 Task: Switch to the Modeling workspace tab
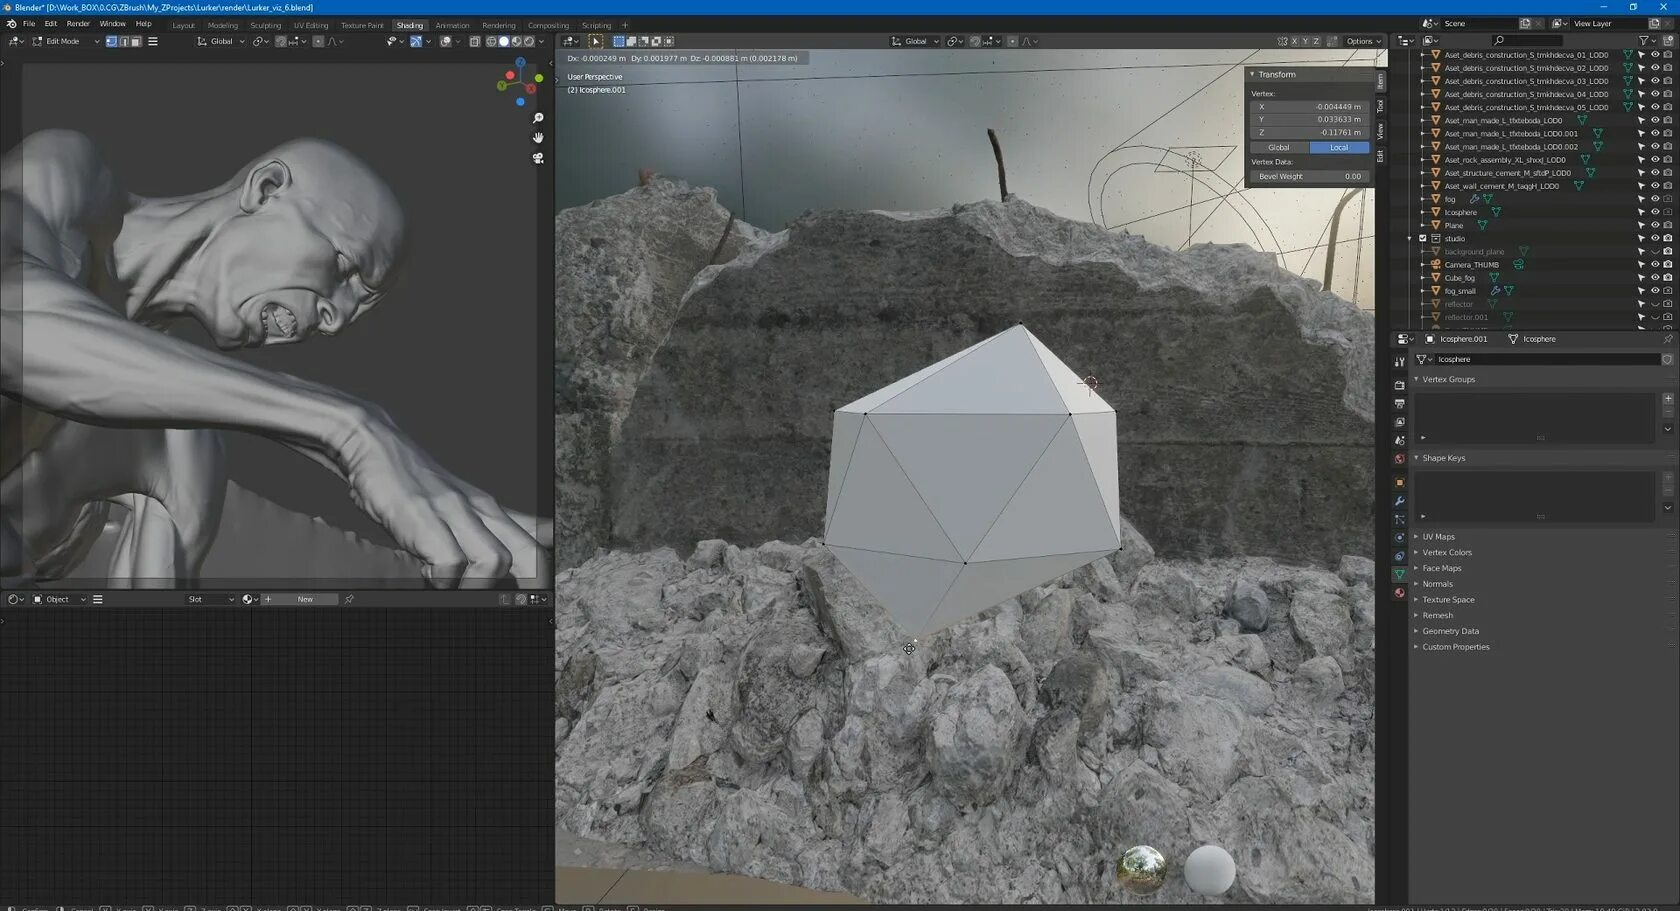click(223, 25)
